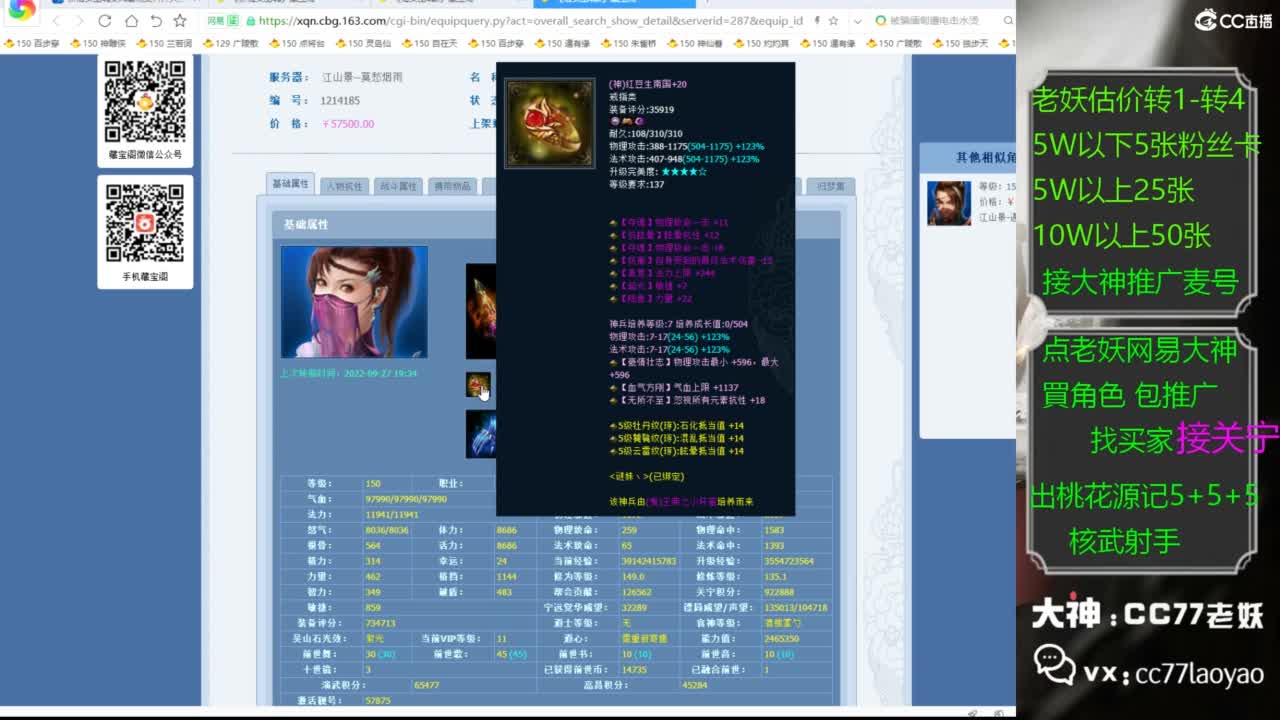Click the browser forward arrow
The width and height of the screenshot is (1280, 720).
[x=80, y=21]
